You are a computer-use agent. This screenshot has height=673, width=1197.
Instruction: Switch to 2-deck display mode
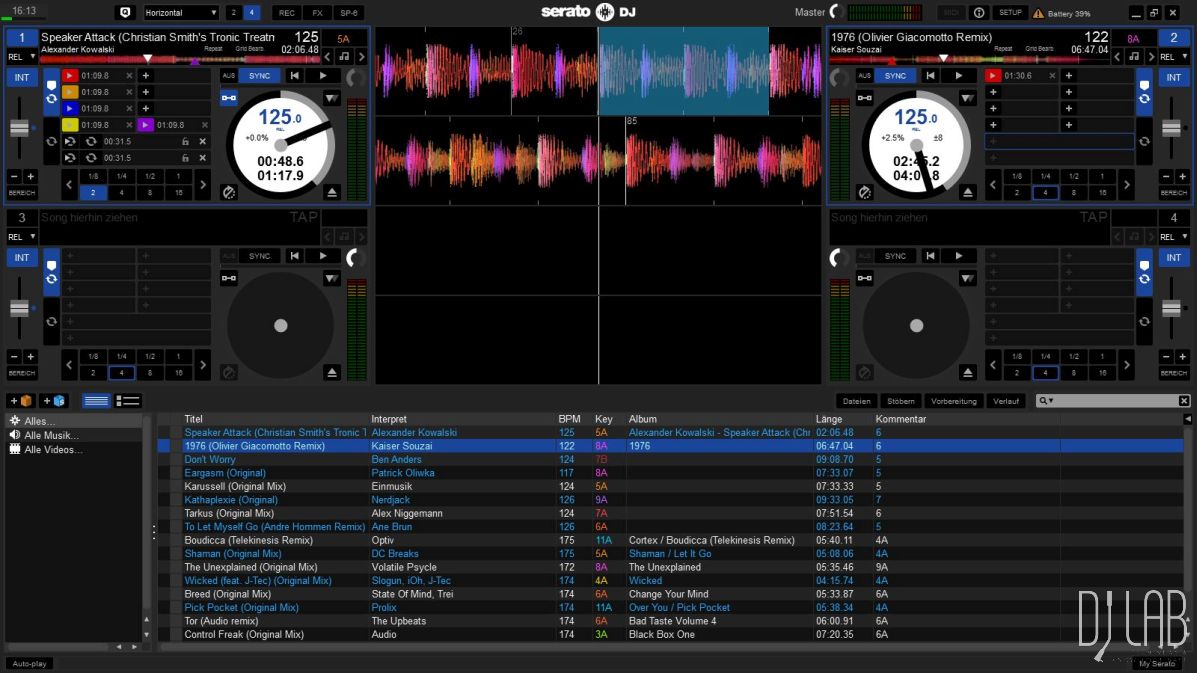click(233, 13)
